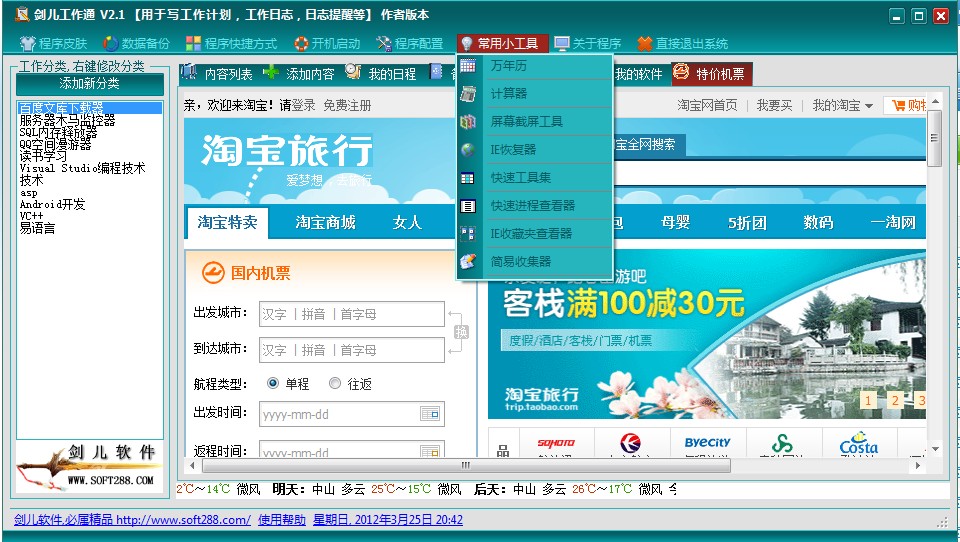Viewport: 960px width, 542px height.
Task: Click the 快速工具集 grid icon
Action: pos(468,178)
